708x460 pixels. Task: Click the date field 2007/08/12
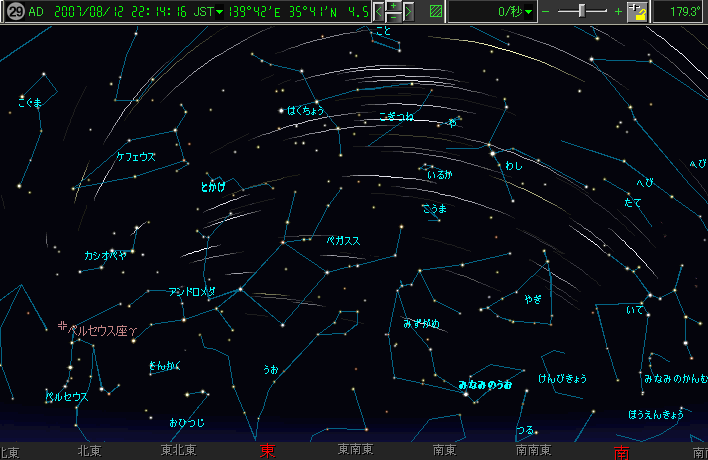click(x=84, y=12)
